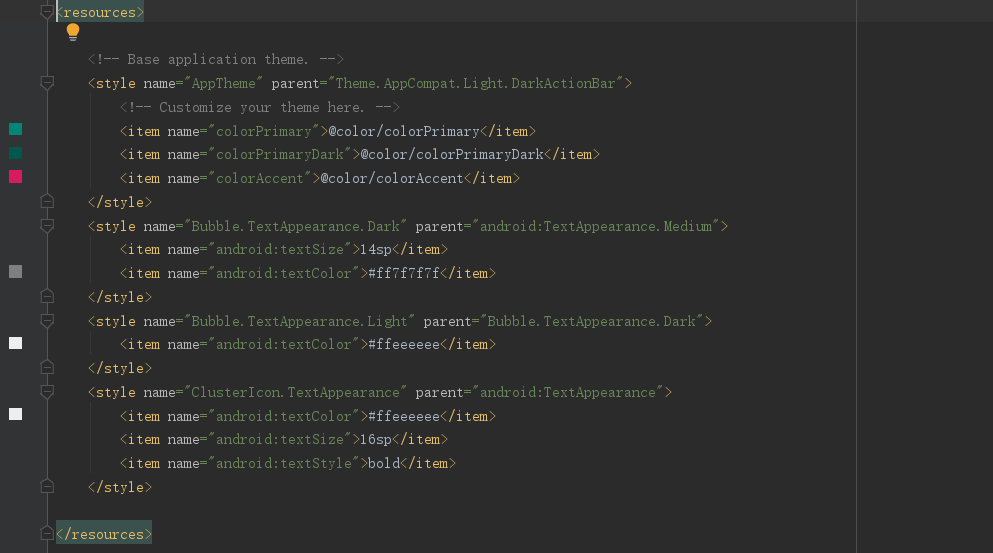The height and width of the screenshot is (553, 993).
Task: Click '@color/colorPrimaryDark' value text
Action: [452, 155]
